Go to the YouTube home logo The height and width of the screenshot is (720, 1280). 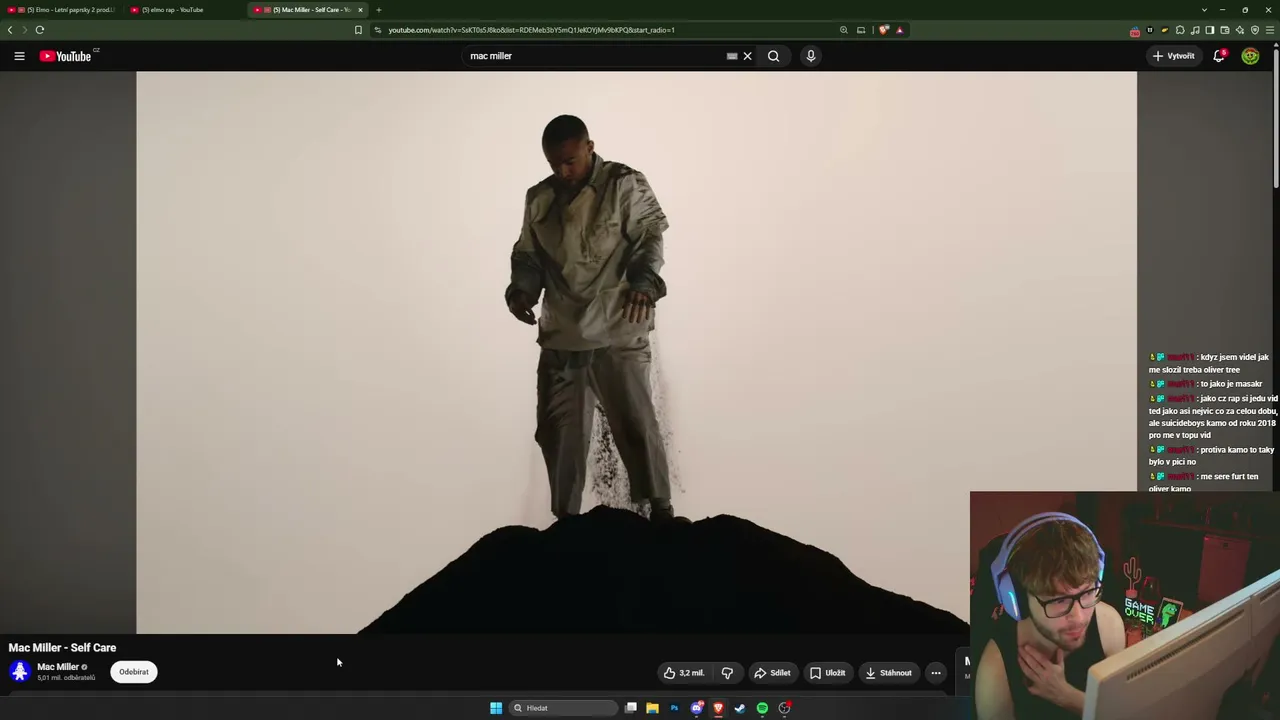66,56
